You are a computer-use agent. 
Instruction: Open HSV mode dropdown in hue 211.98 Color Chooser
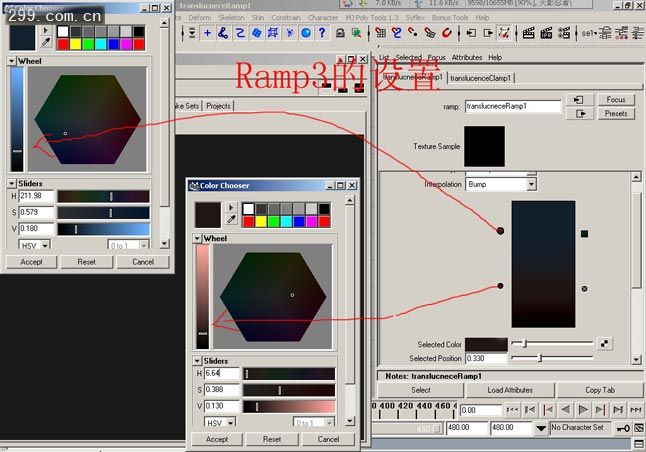45,245
